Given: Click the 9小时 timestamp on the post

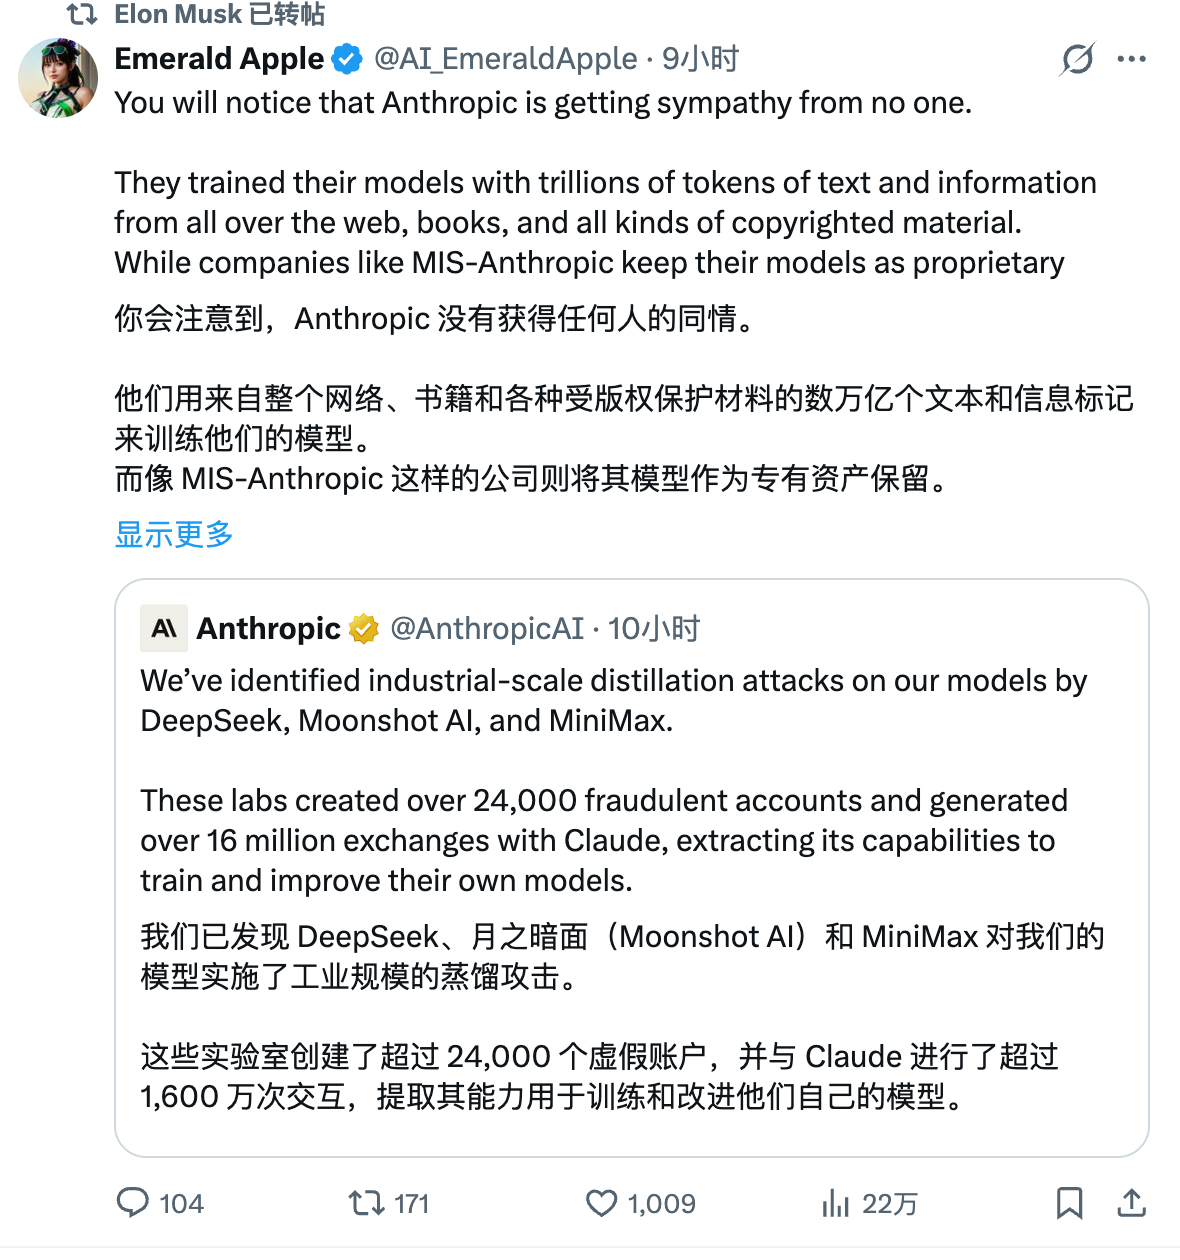Looking at the screenshot, I should 701,59.
